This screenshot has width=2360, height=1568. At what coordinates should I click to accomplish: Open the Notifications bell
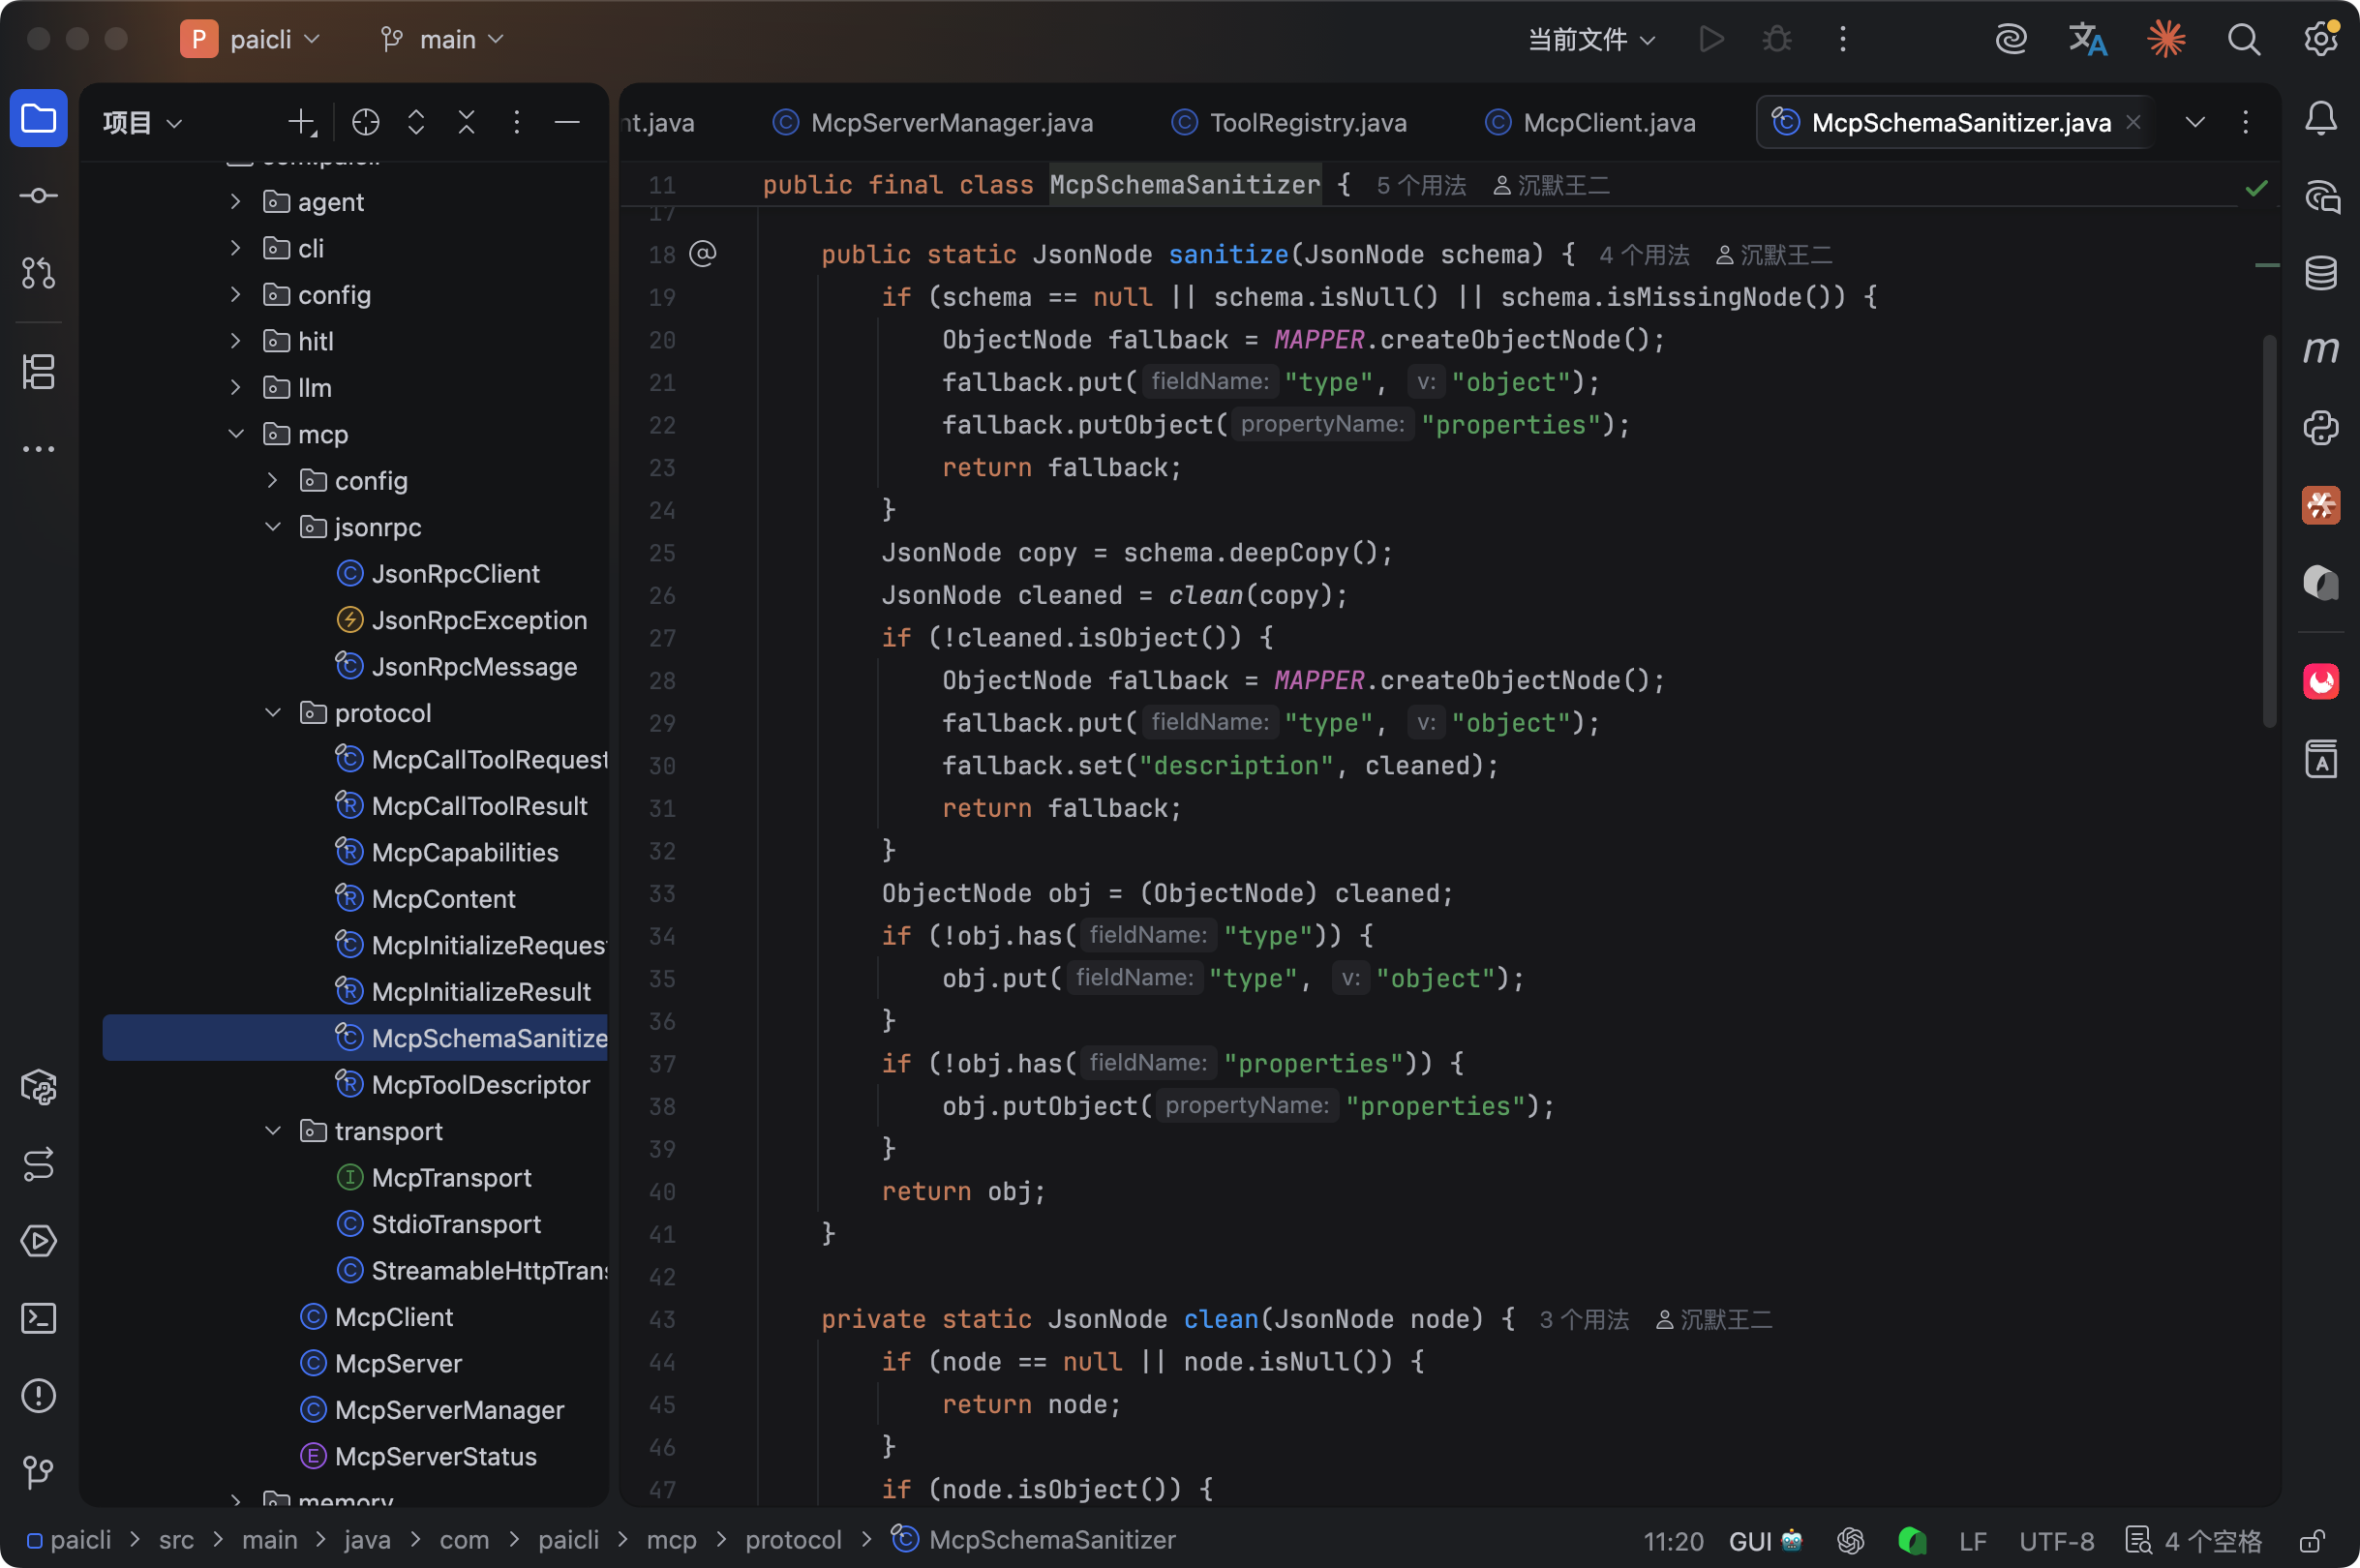(2320, 120)
